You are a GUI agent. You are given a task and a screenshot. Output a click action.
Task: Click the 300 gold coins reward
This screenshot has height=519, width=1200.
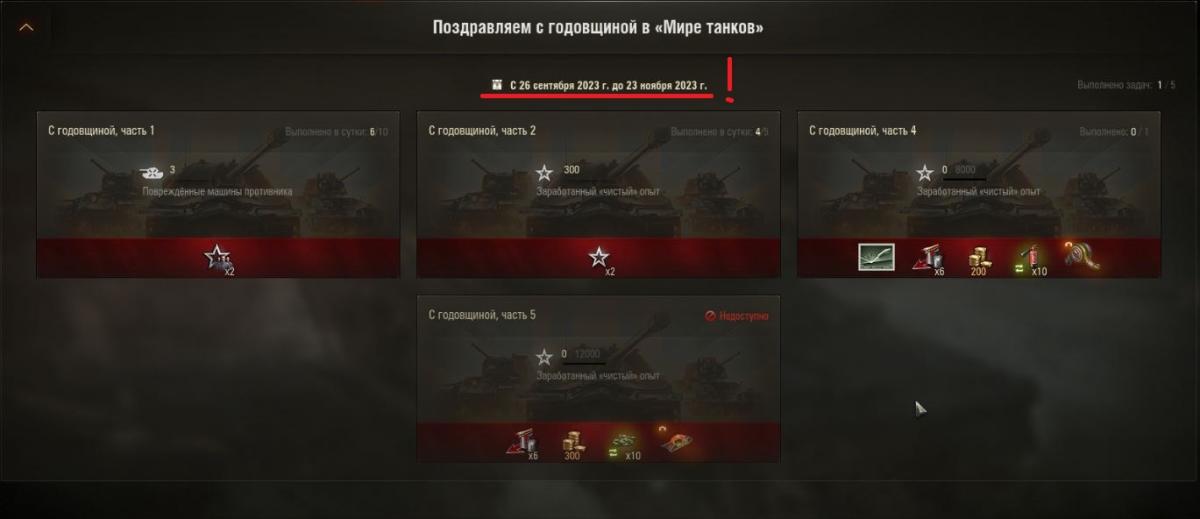pyautogui.click(x=573, y=443)
